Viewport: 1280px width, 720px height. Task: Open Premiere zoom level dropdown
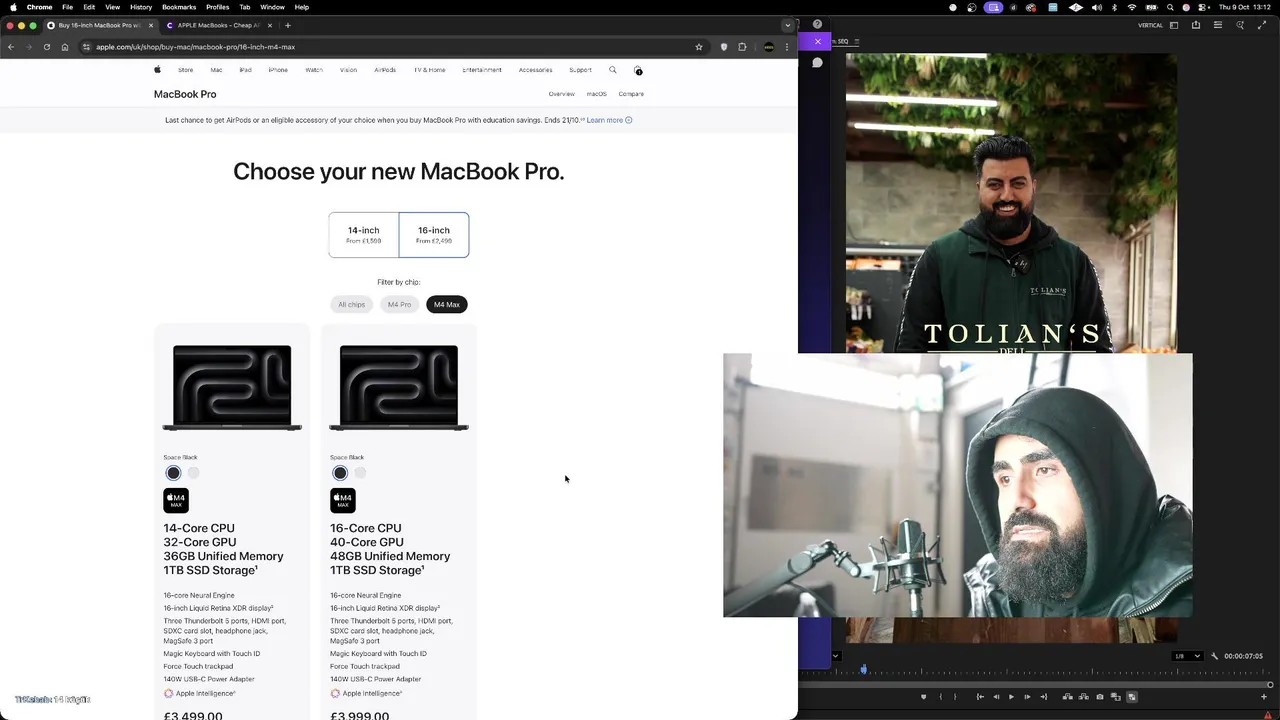click(x=836, y=656)
